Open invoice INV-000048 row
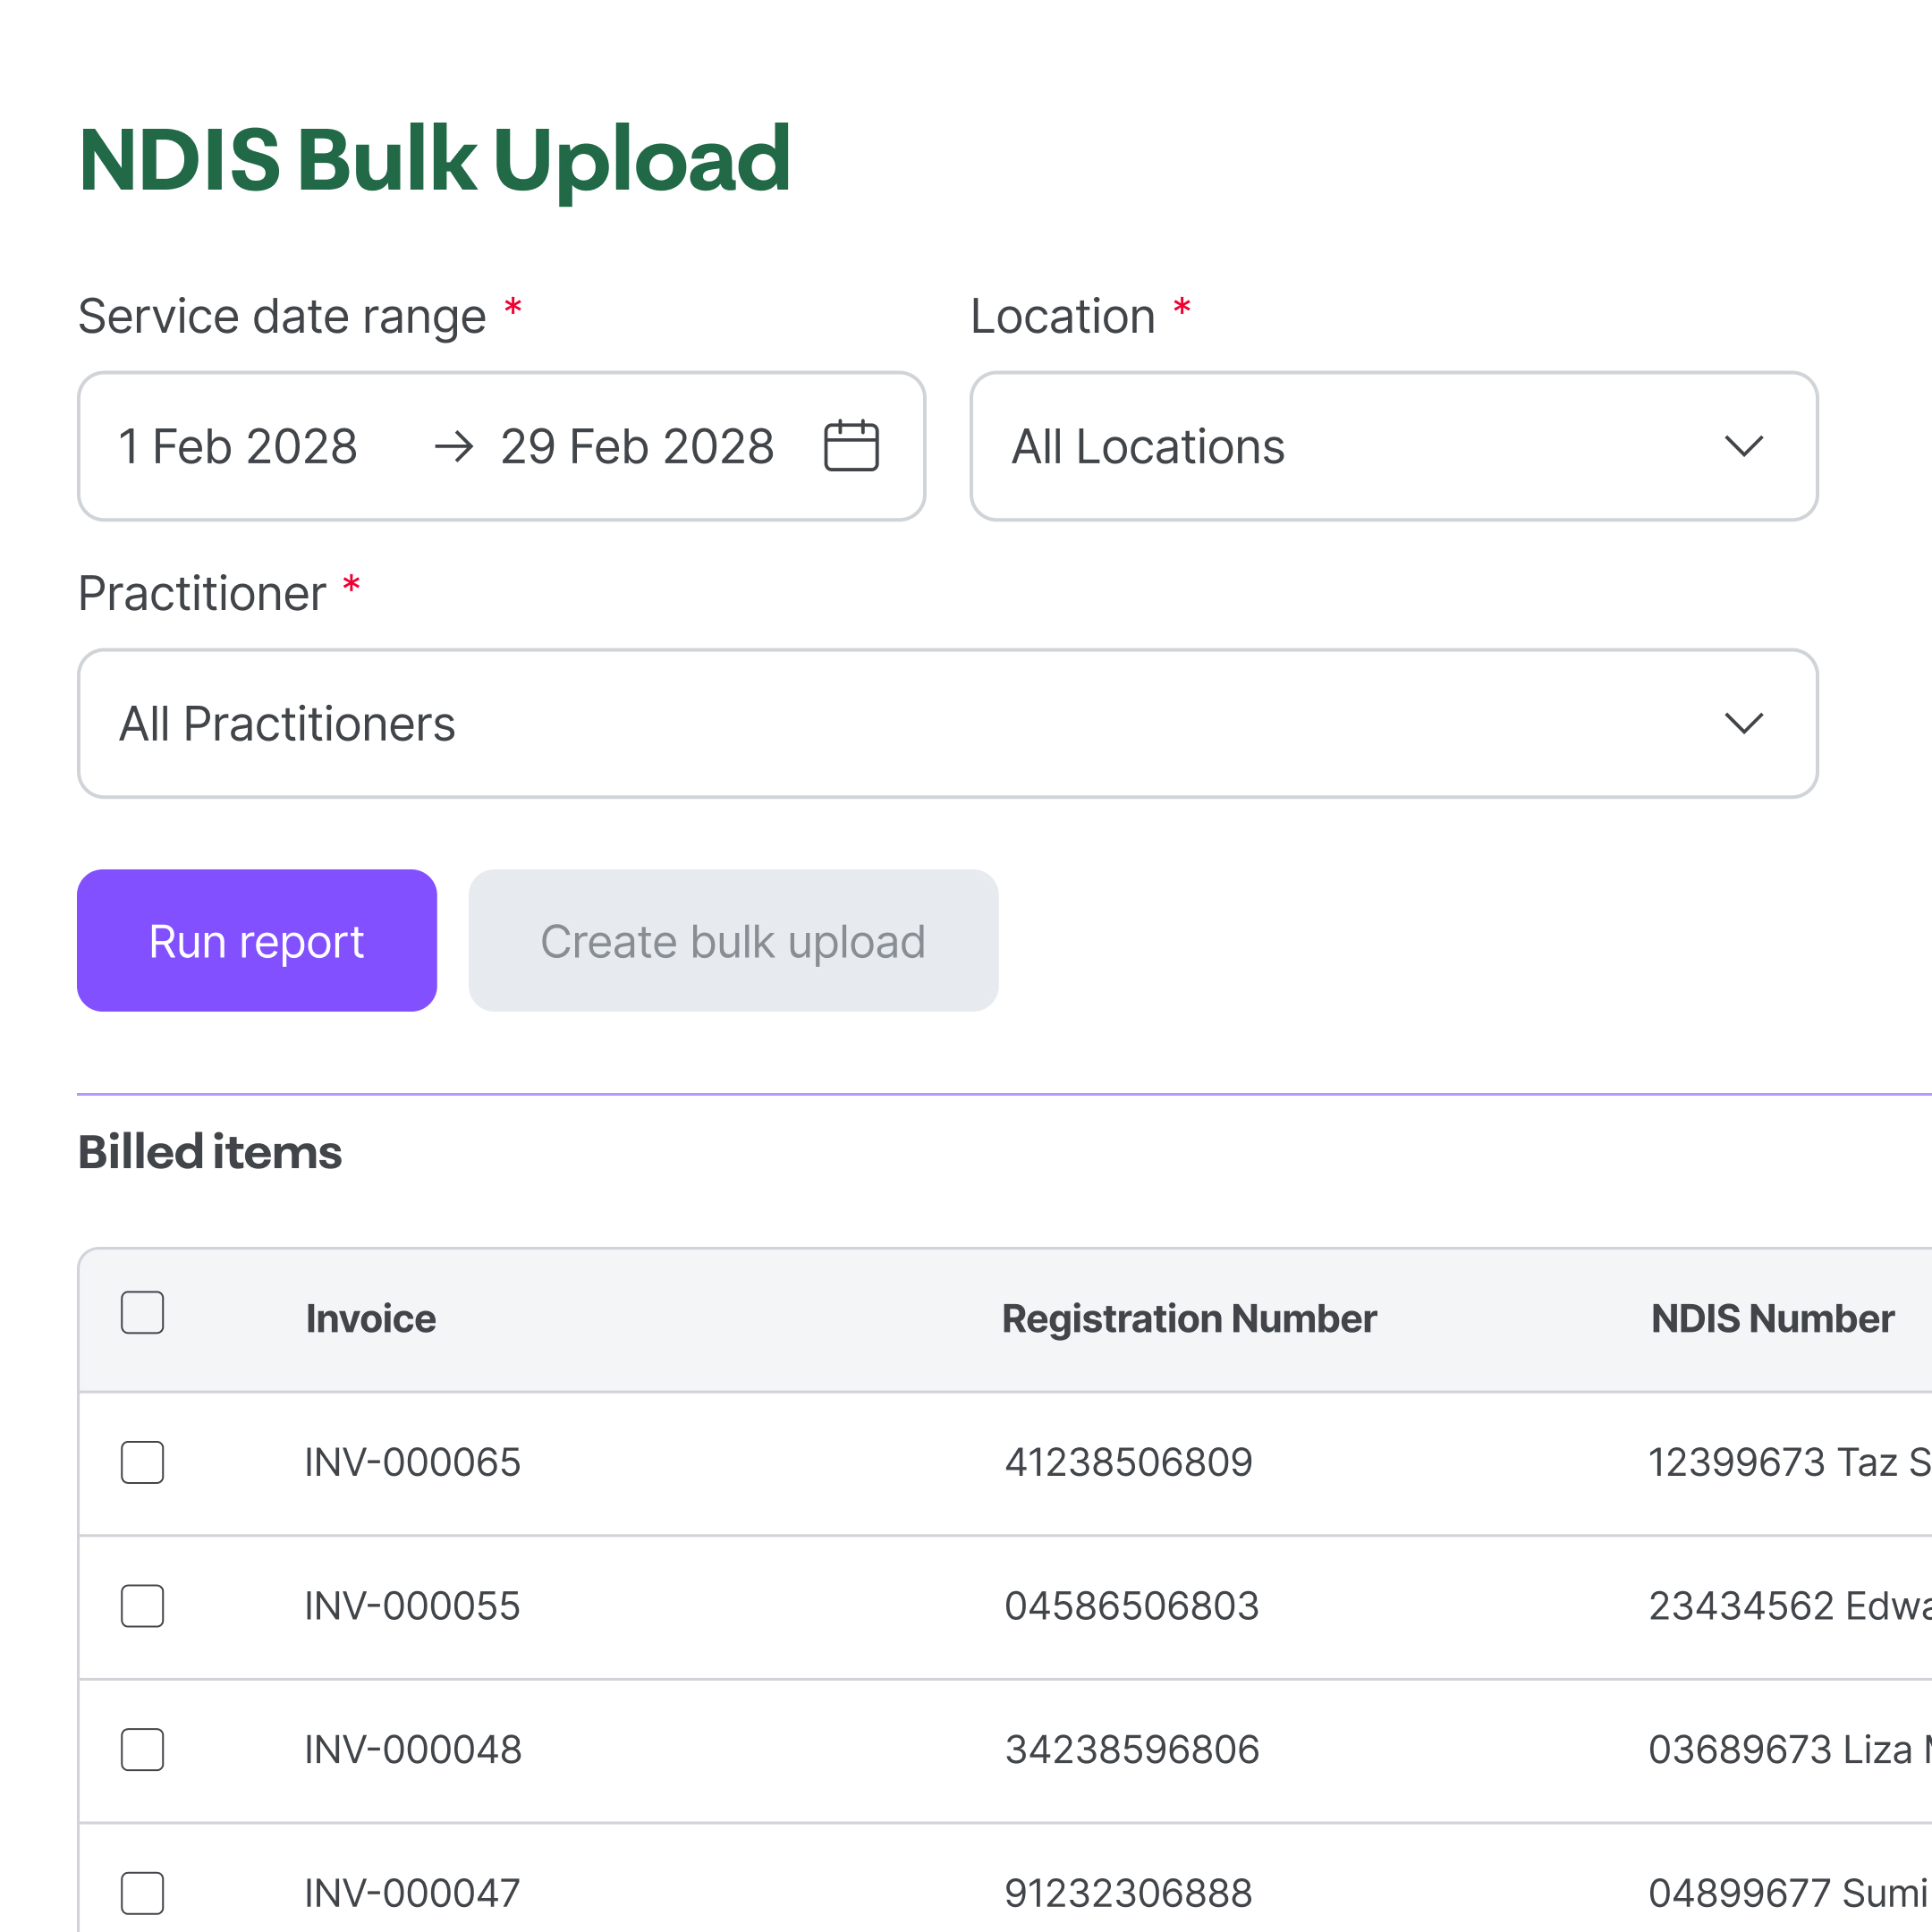The height and width of the screenshot is (1932, 1932). 1005,1750
